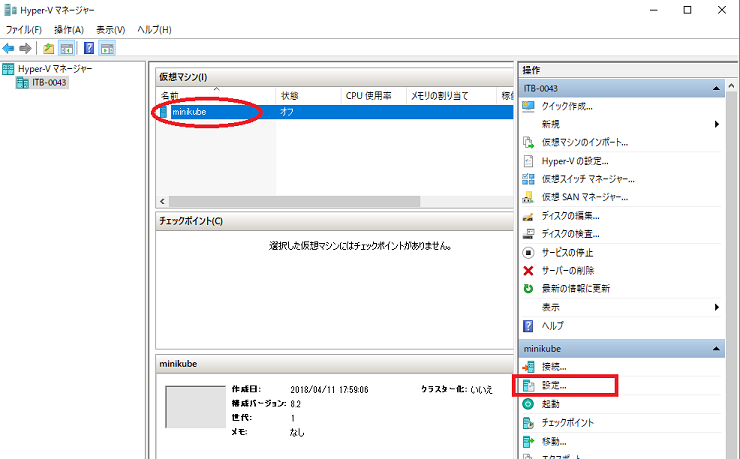Sort by the 名前 column header
Screen dimensions: 740x459
[216, 96]
